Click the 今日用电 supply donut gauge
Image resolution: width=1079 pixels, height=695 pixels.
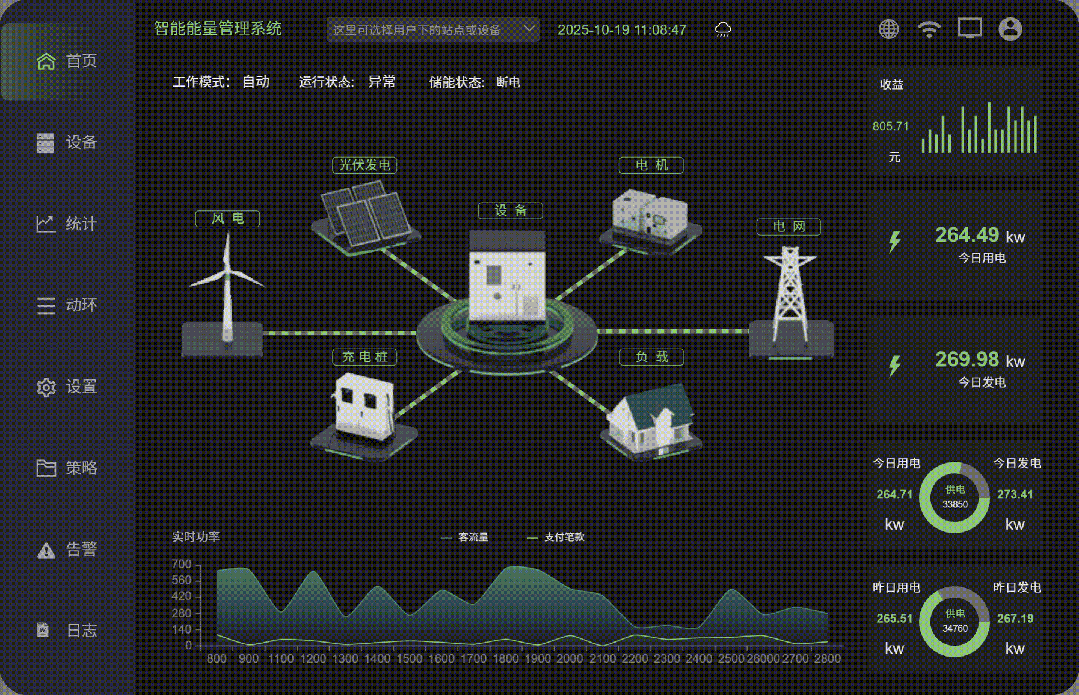click(x=952, y=495)
